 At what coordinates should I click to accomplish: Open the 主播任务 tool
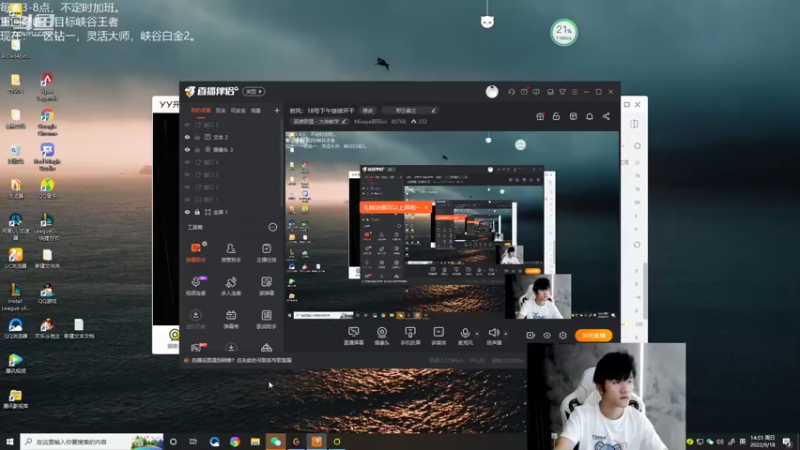point(266,252)
